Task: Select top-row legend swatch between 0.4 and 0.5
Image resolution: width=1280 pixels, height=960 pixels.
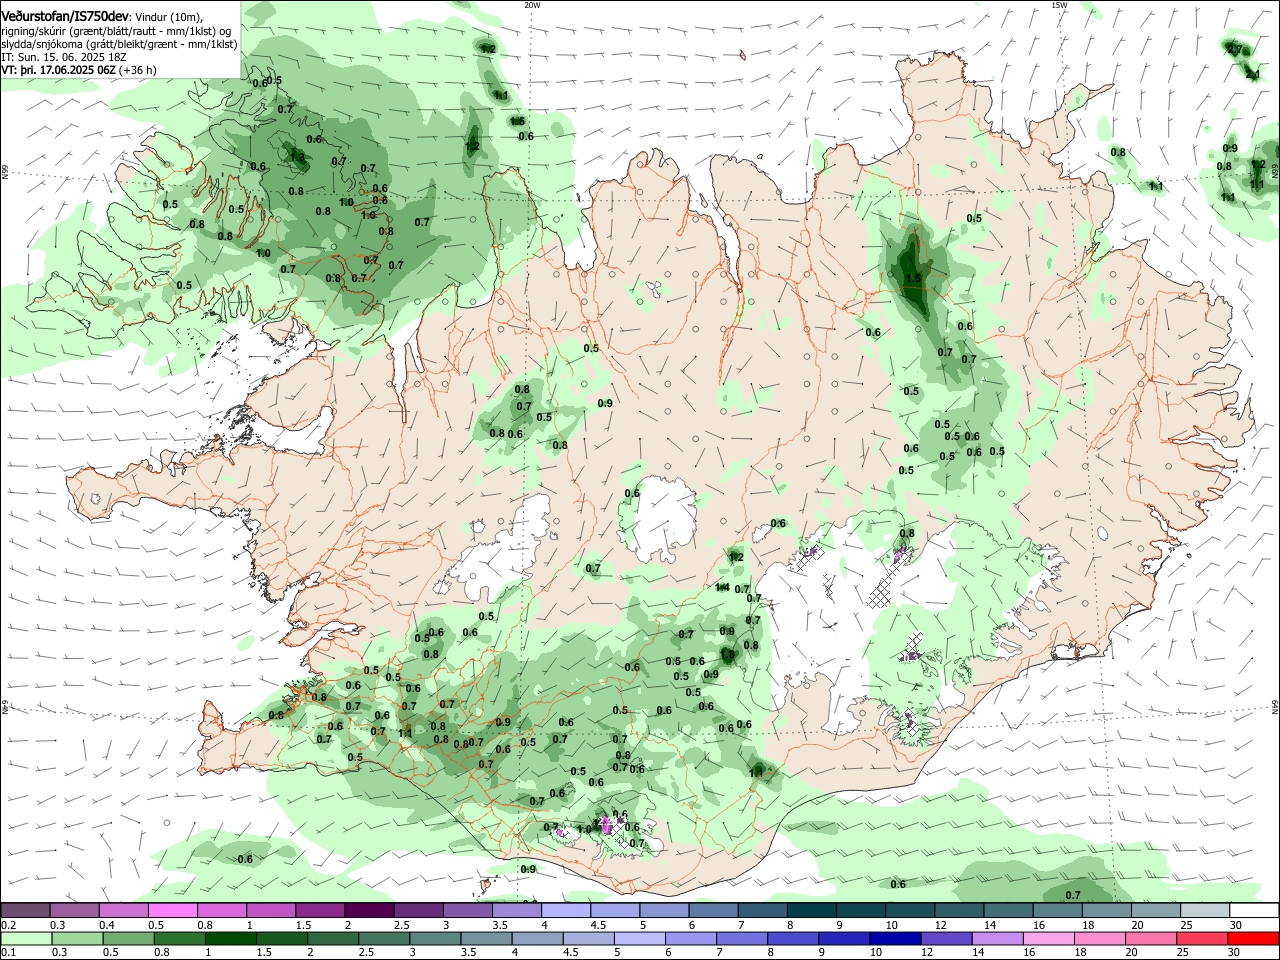Action: point(123,911)
